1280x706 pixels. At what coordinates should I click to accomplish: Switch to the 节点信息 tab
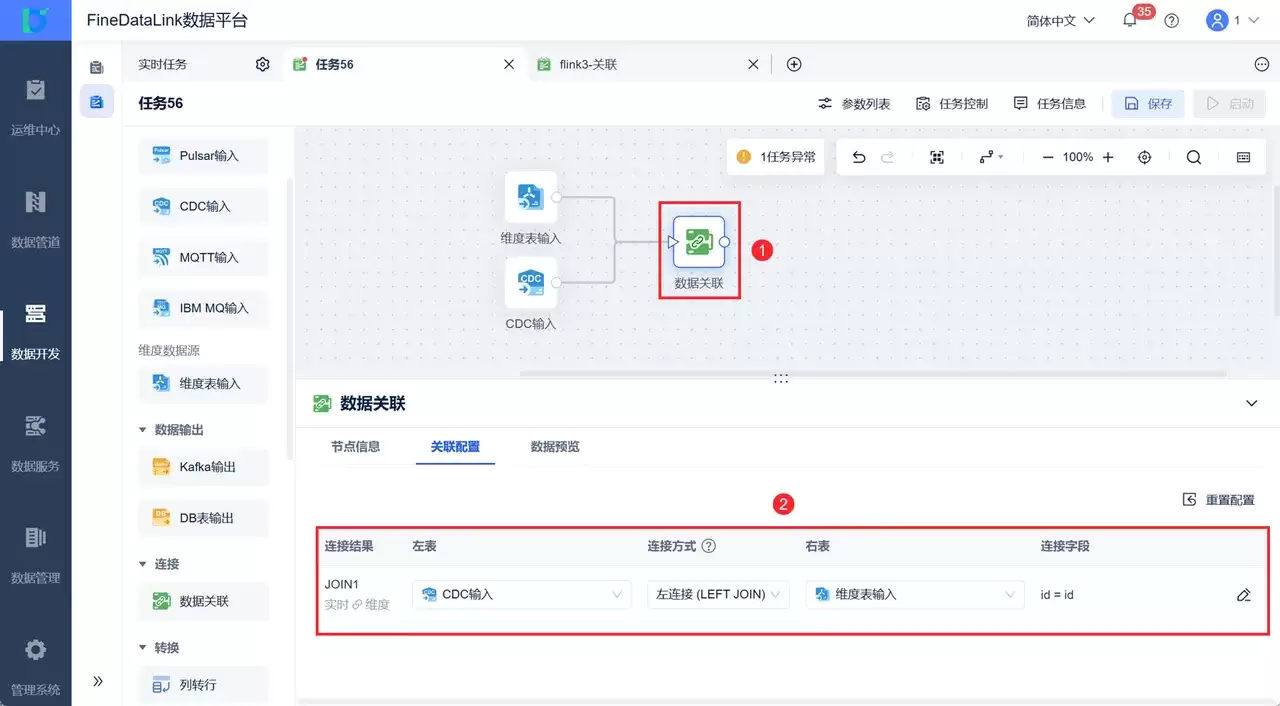pos(356,447)
